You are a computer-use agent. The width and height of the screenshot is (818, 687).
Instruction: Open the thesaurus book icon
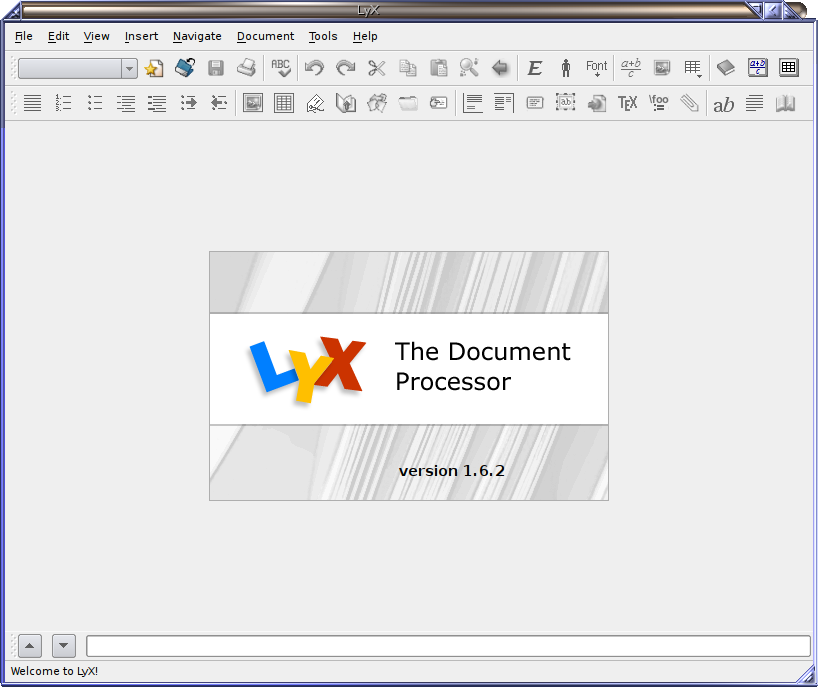tap(785, 103)
